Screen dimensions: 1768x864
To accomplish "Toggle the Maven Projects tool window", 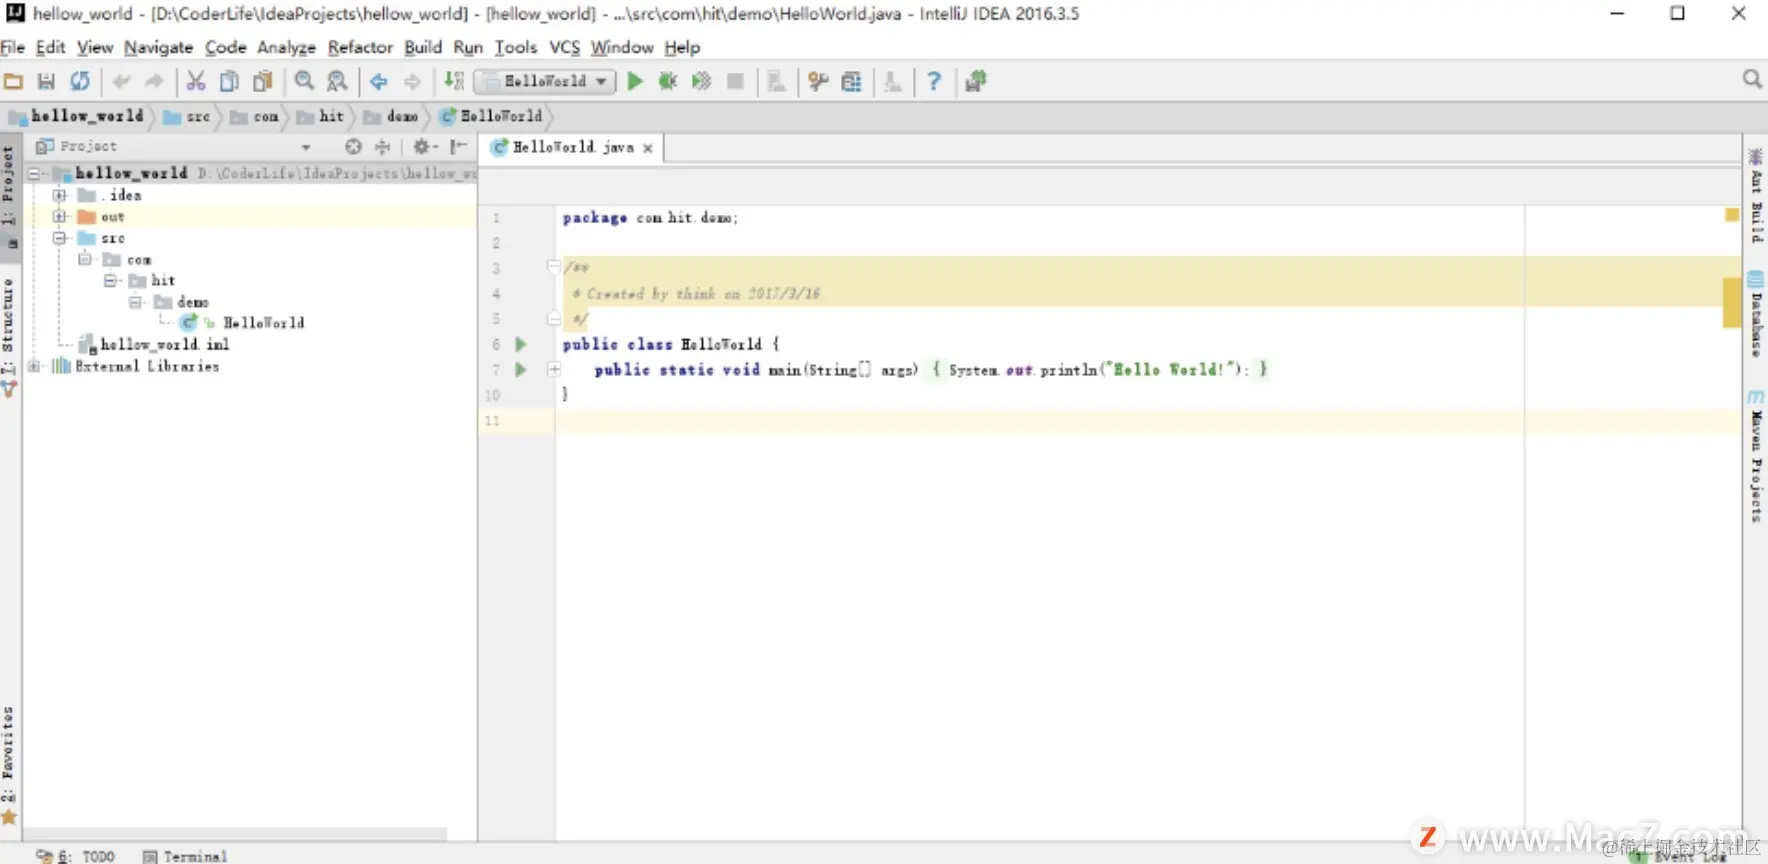I will [x=1756, y=456].
